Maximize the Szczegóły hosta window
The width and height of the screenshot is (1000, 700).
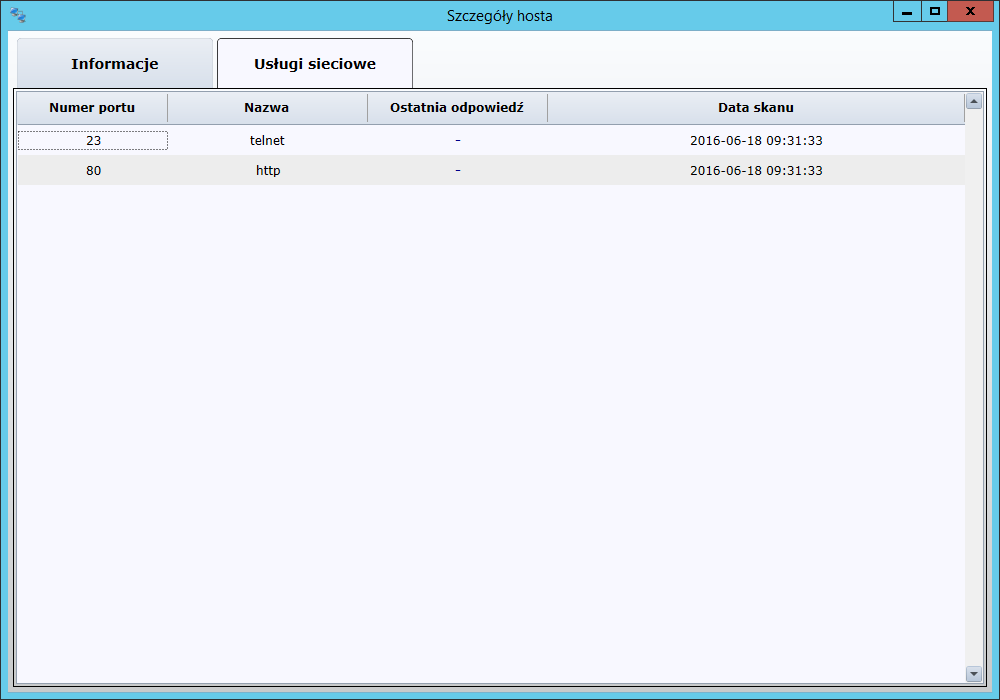[935, 12]
